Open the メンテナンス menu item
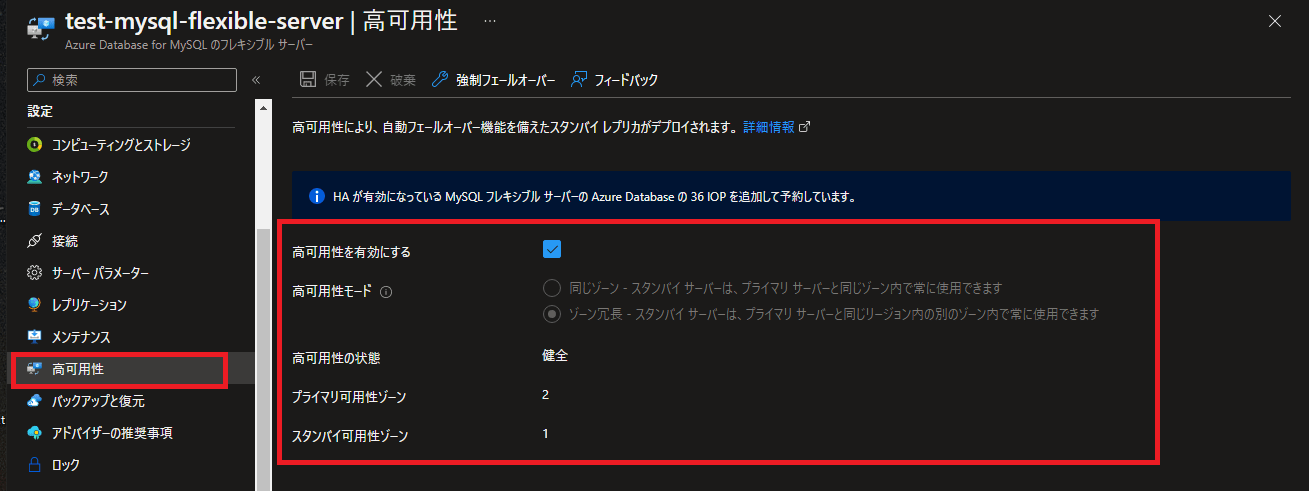The image size is (1309, 491). pyautogui.click(x=81, y=337)
